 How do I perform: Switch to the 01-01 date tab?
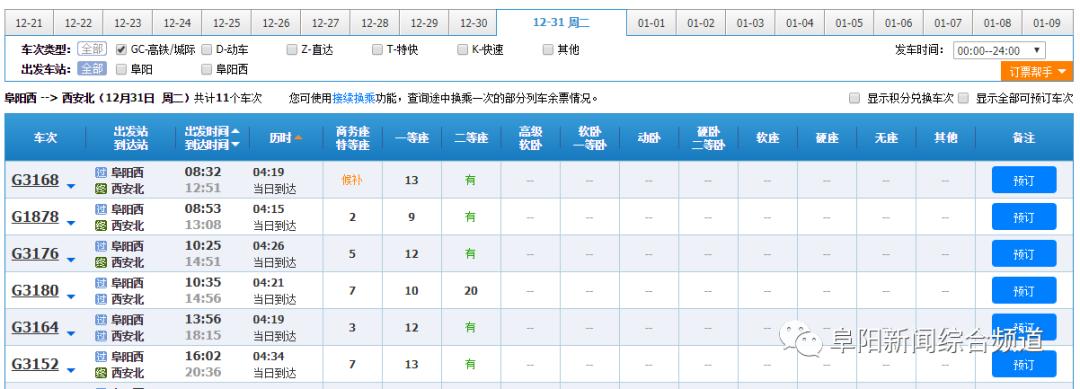[x=652, y=23]
